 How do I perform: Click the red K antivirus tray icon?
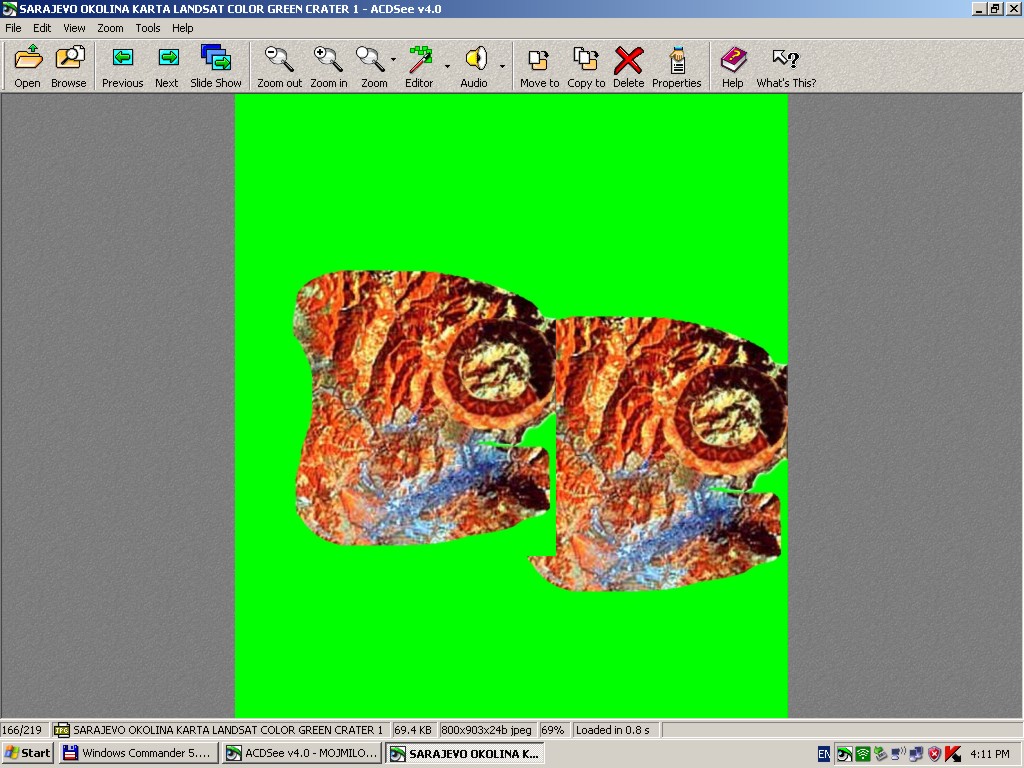tap(953, 754)
